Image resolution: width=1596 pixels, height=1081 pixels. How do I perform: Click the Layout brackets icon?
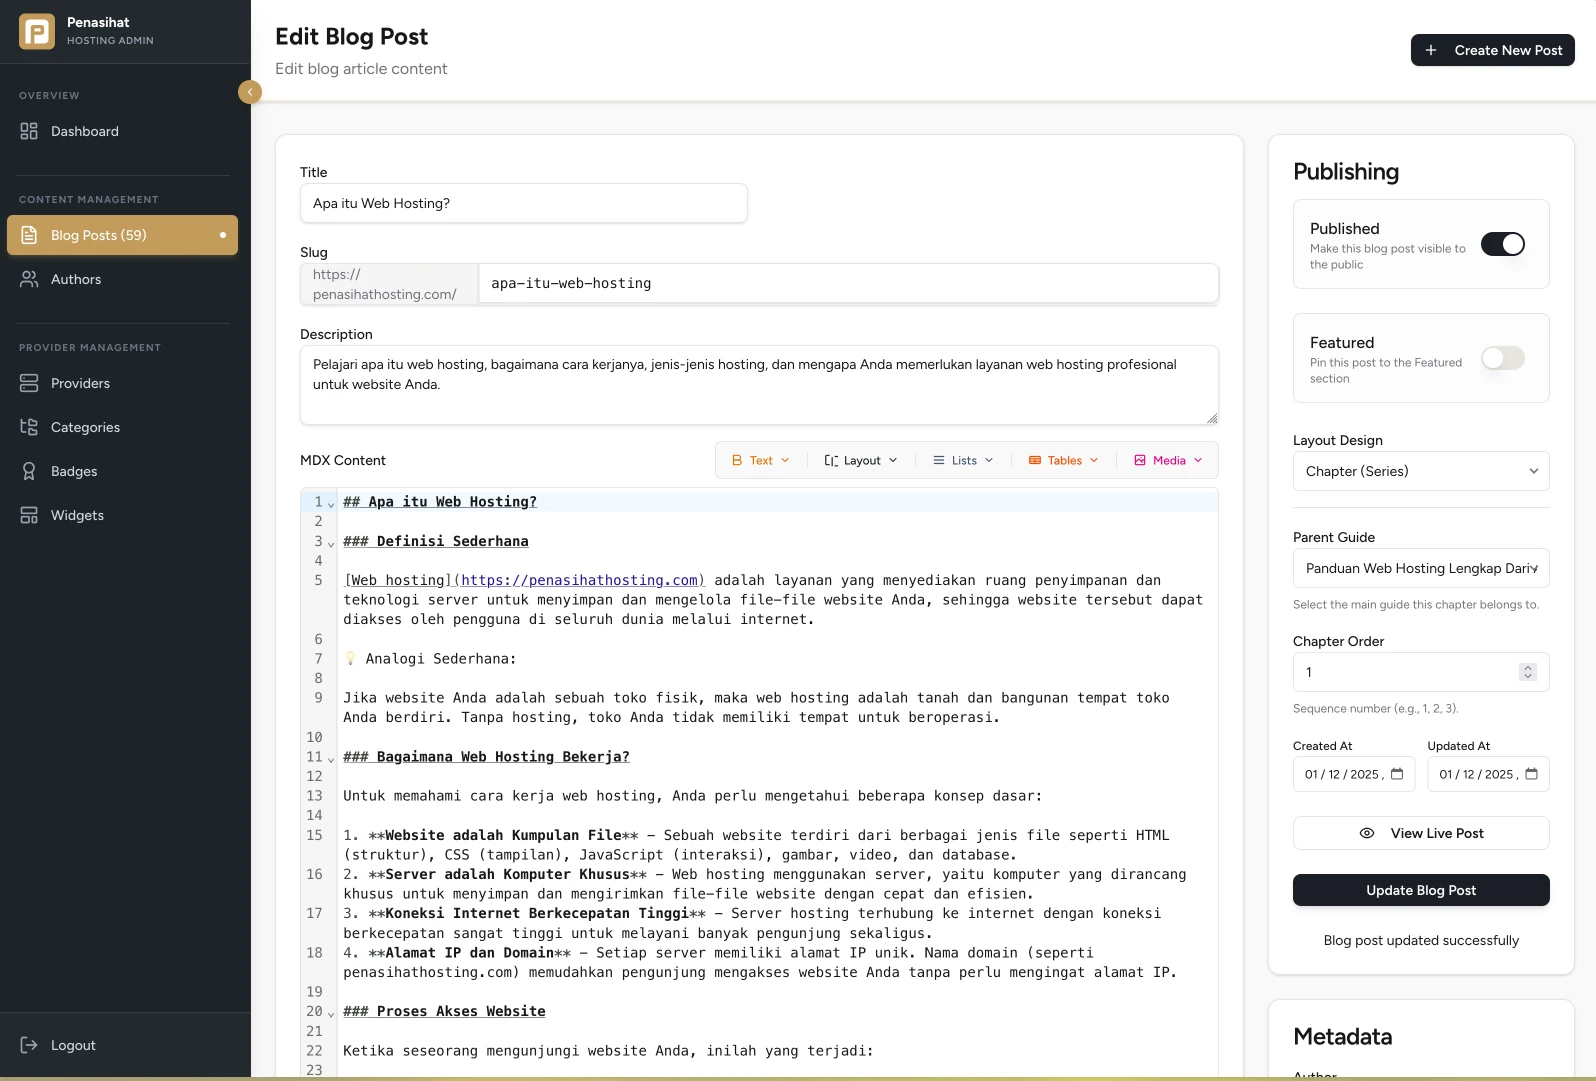pyautogui.click(x=831, y=460)
